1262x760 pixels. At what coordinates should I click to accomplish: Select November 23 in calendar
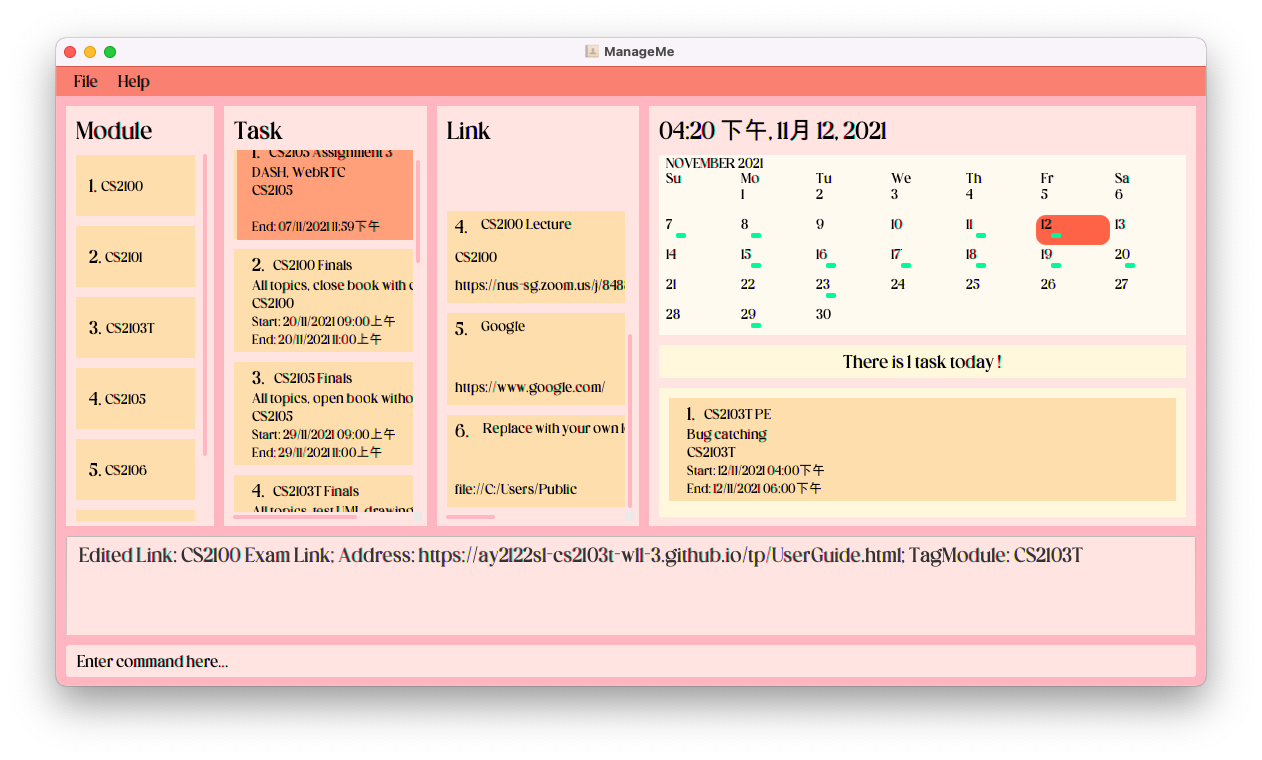(822, 285)
